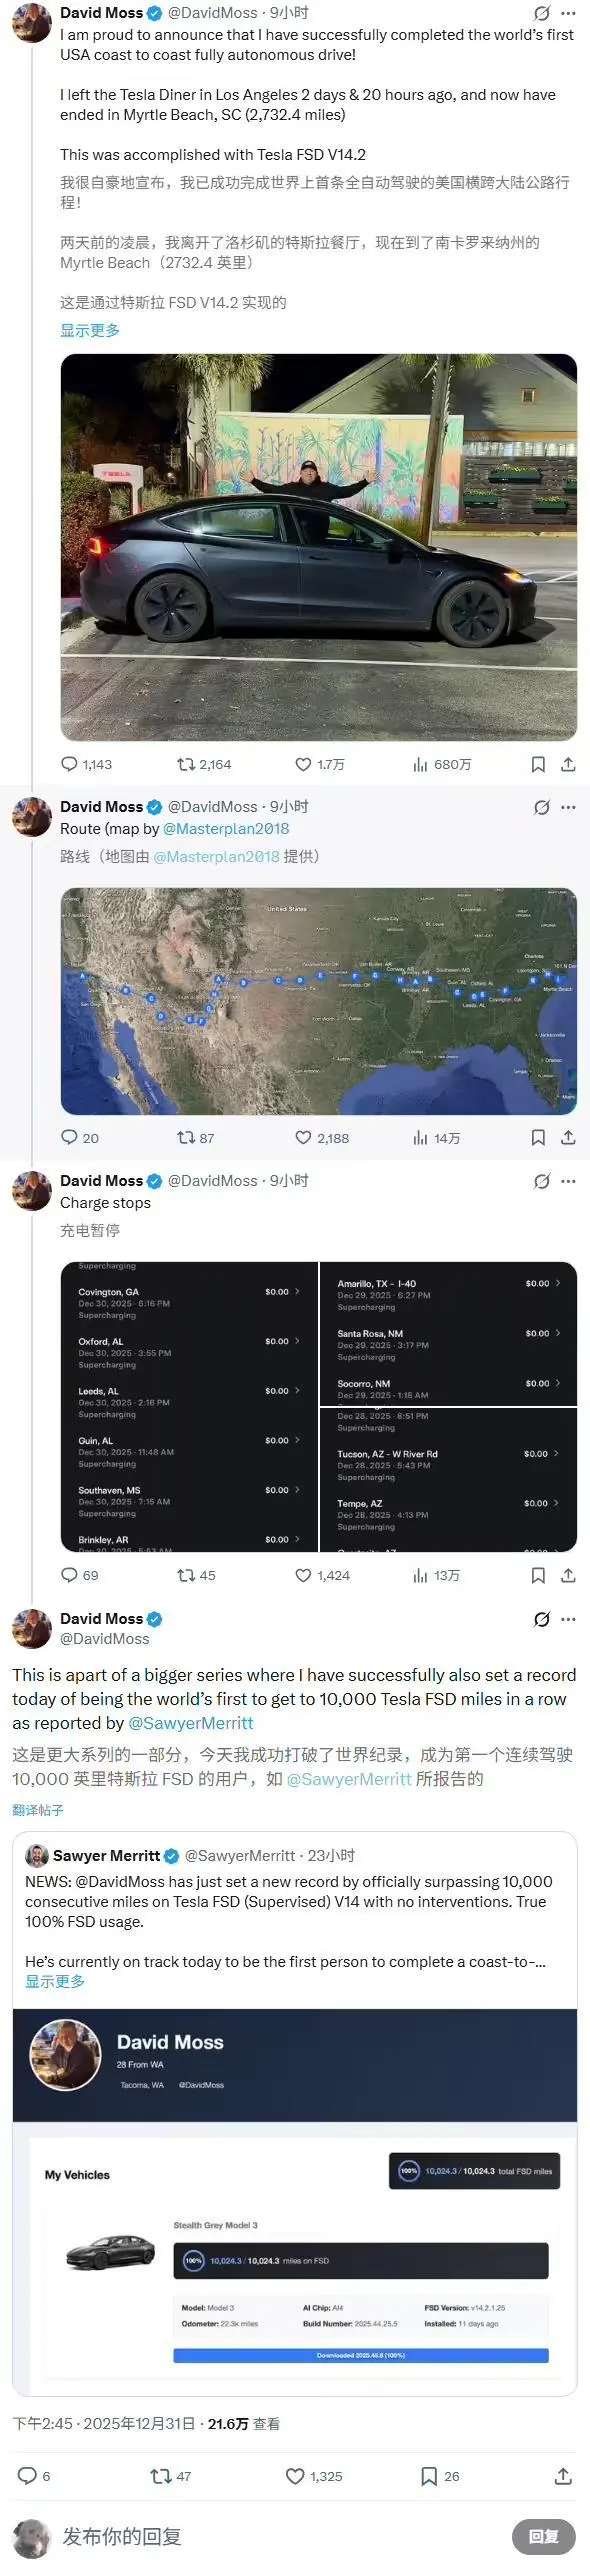
Task: Click the 发布你的回复 reply input field
Action: click(122, 2536)
